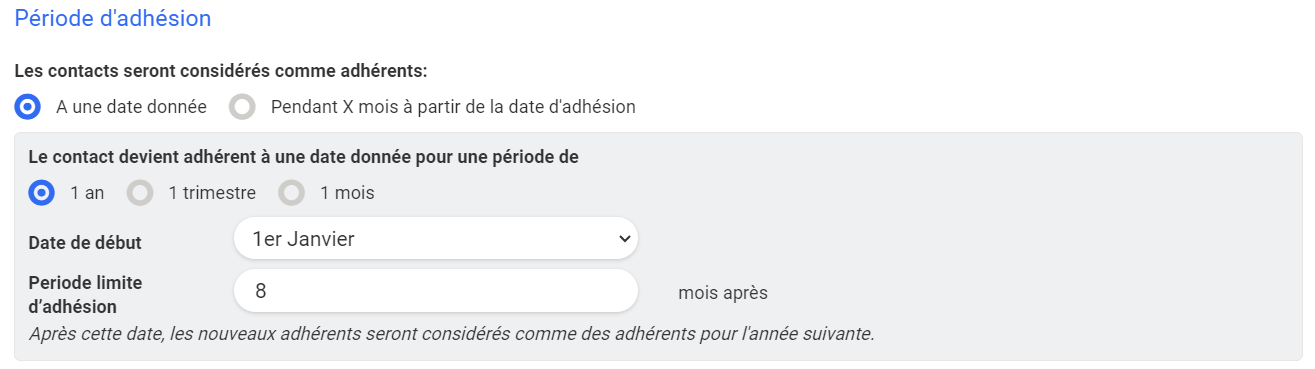Screen dimensions: 1315x369
Task: Click the "1 trimestre" label text
Action: (x=212, y=193)
